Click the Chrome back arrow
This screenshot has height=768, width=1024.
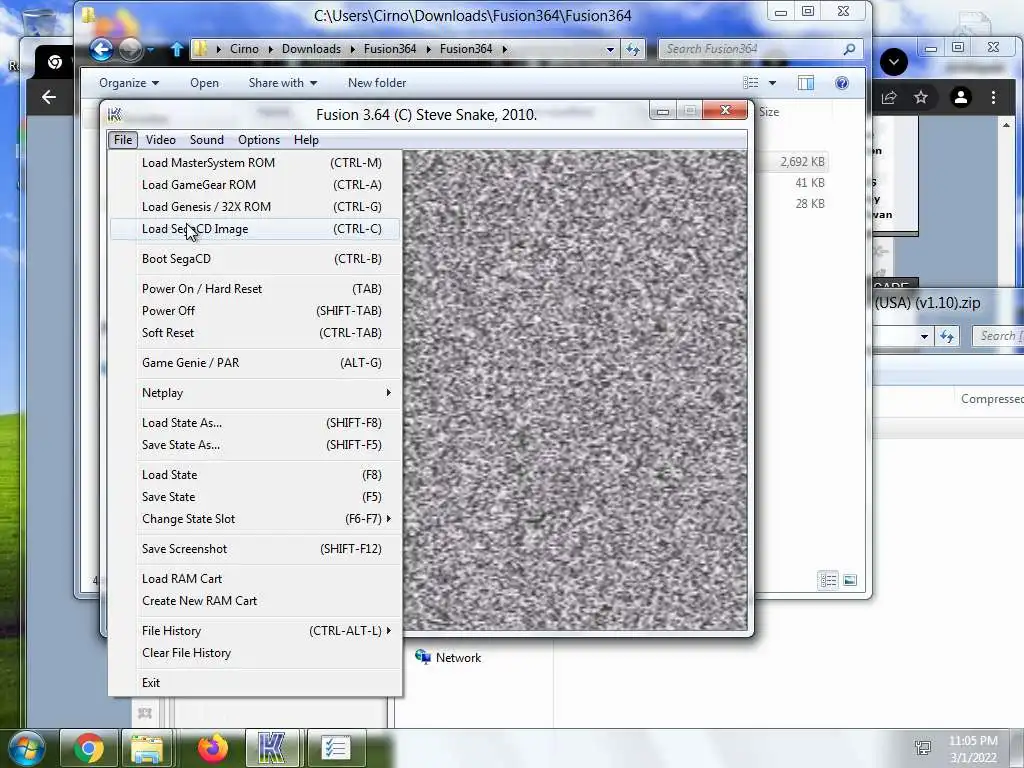pos(49,97)
